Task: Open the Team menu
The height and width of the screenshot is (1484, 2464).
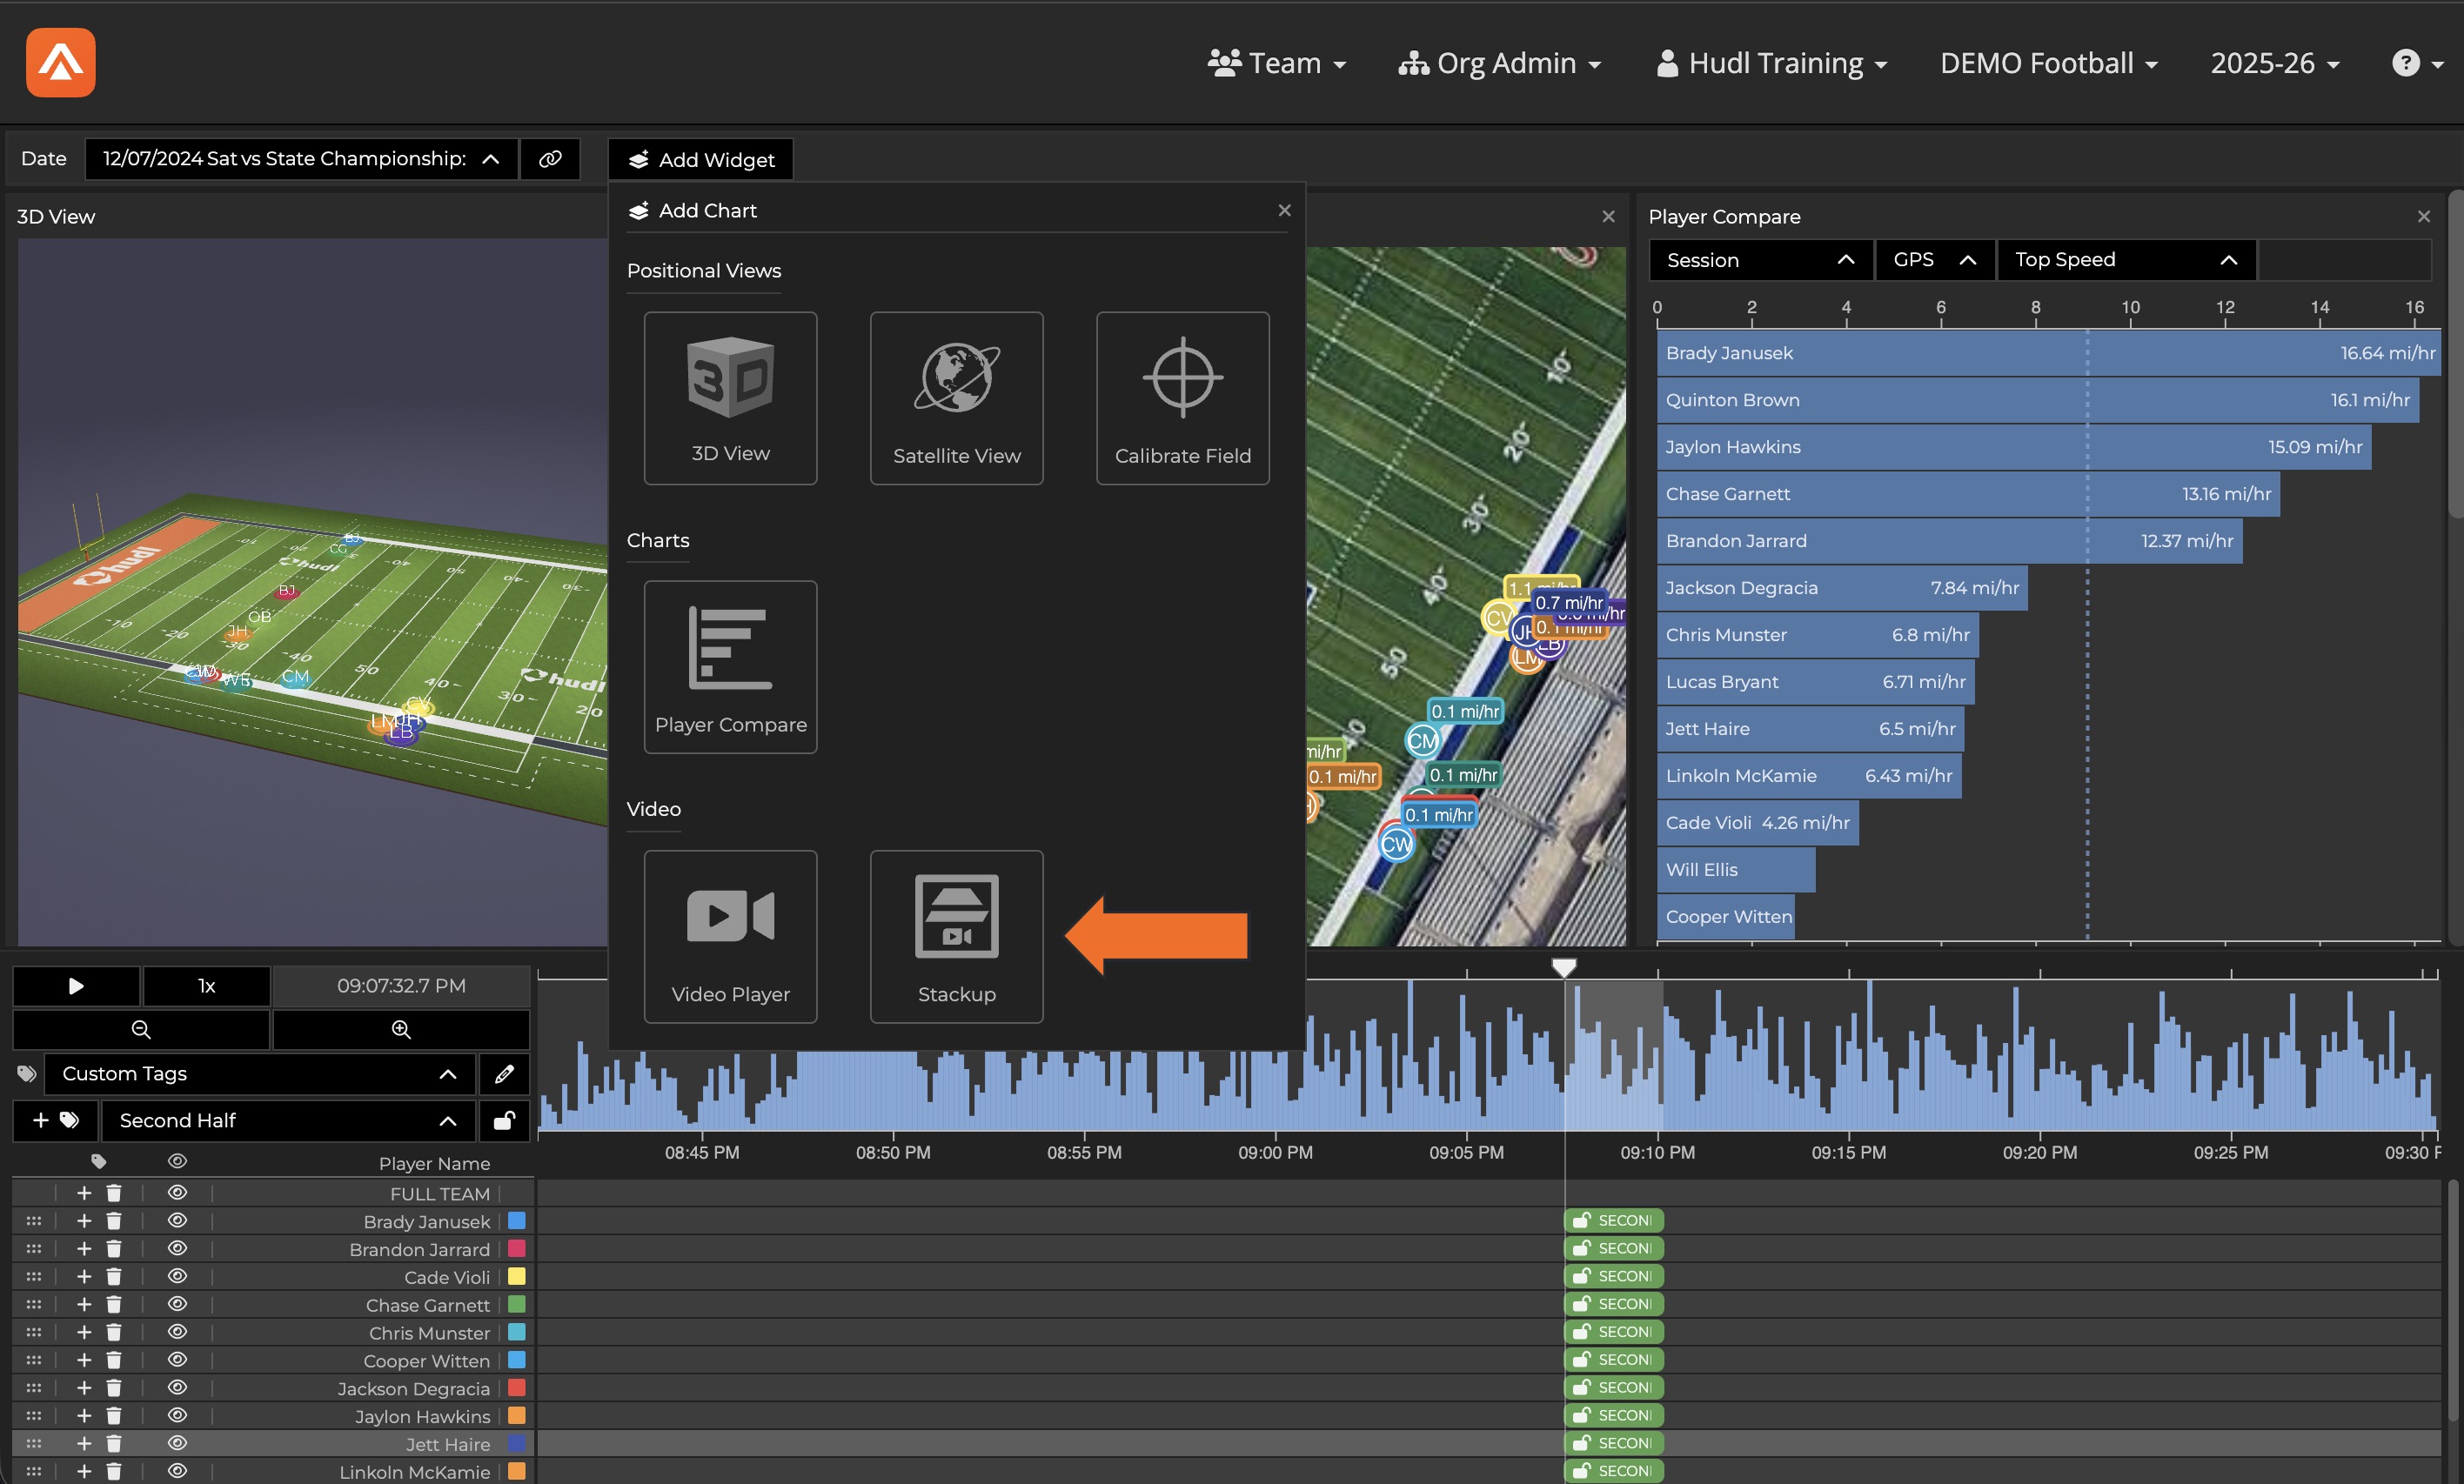Action: (1277, 63)
